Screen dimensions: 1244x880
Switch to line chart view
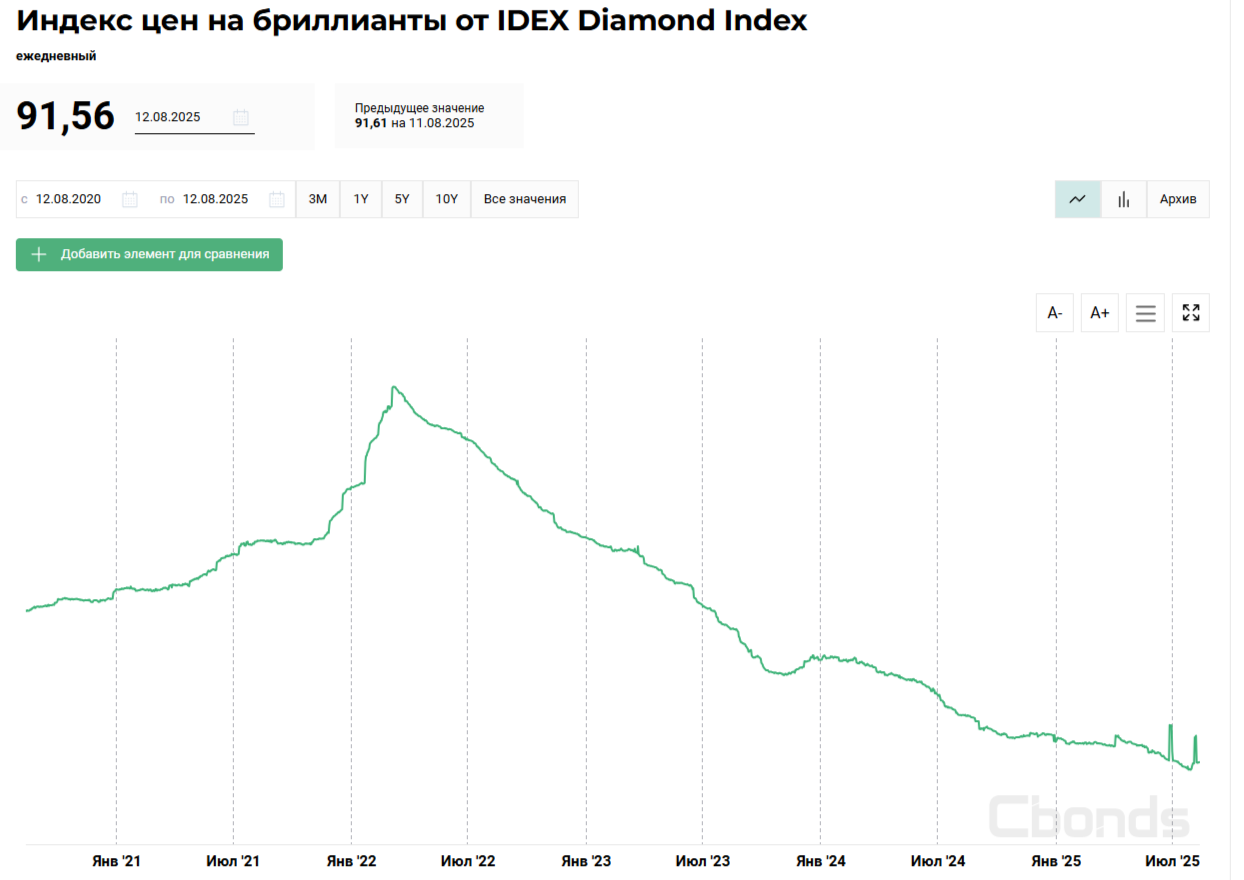[1077, 199]
